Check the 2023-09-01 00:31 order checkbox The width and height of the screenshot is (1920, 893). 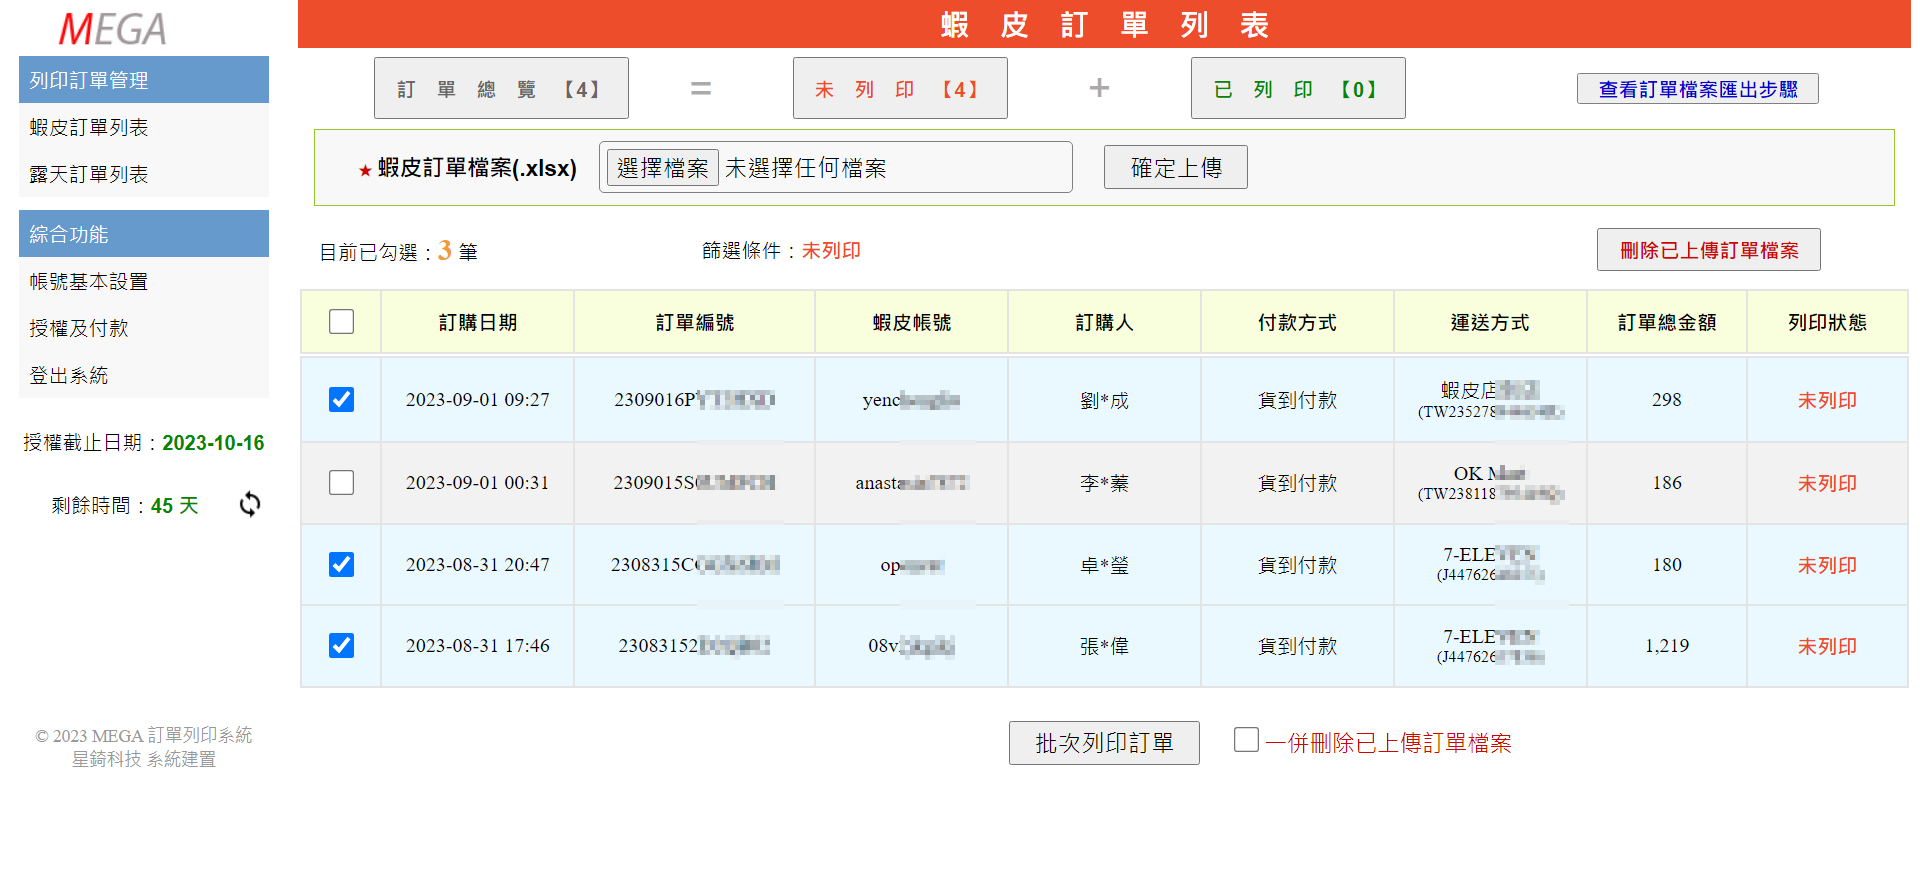[x=341, y=482]
